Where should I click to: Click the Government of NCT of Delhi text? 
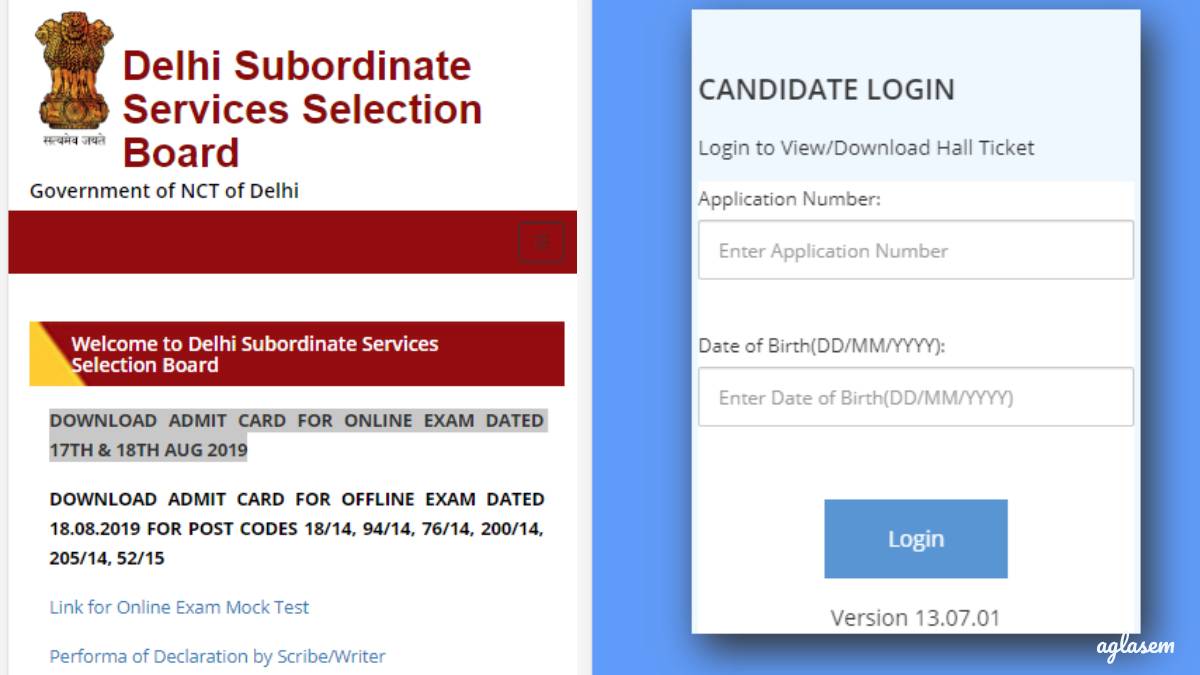click(x=164, y=190)
